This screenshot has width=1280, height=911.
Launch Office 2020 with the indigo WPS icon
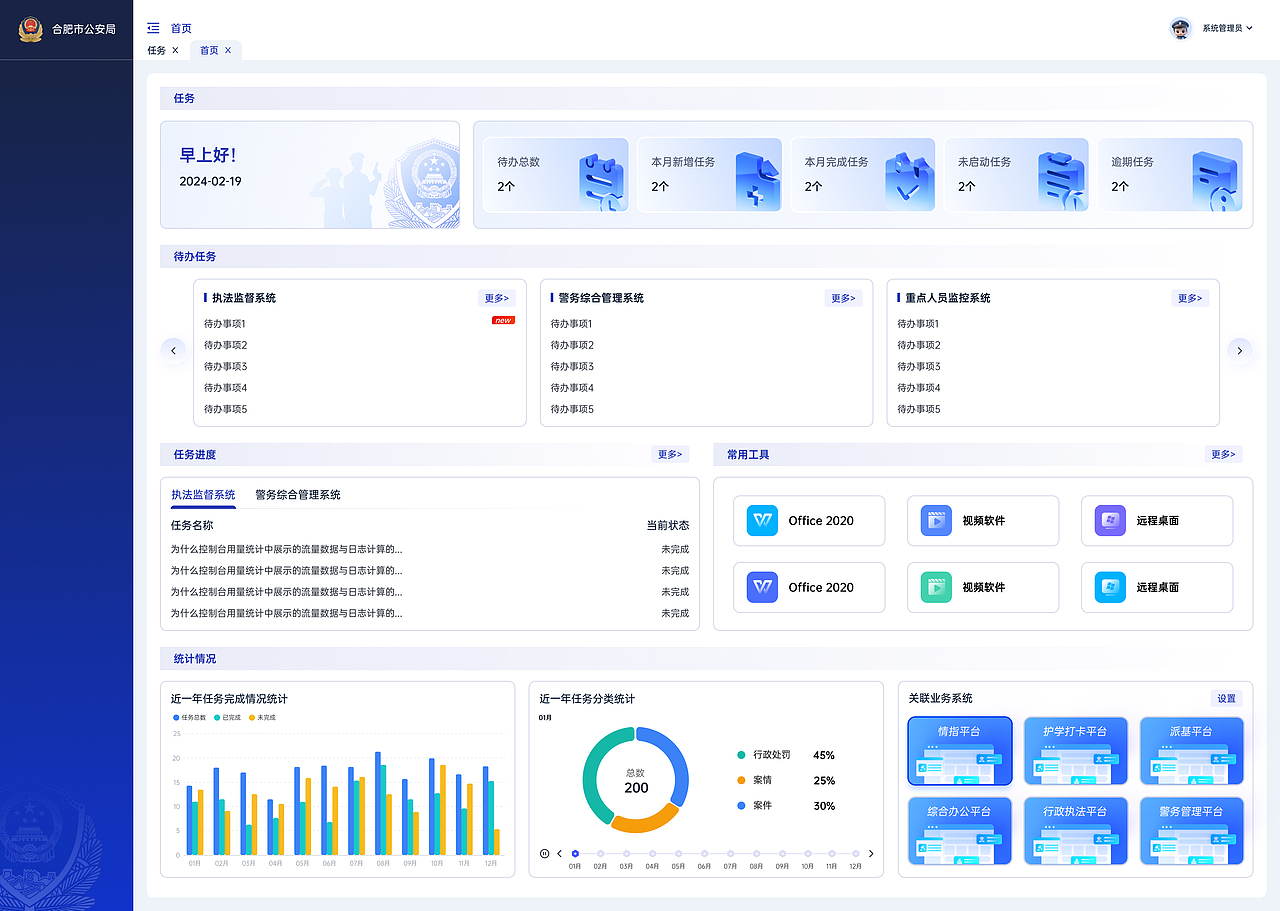(762, 587)
